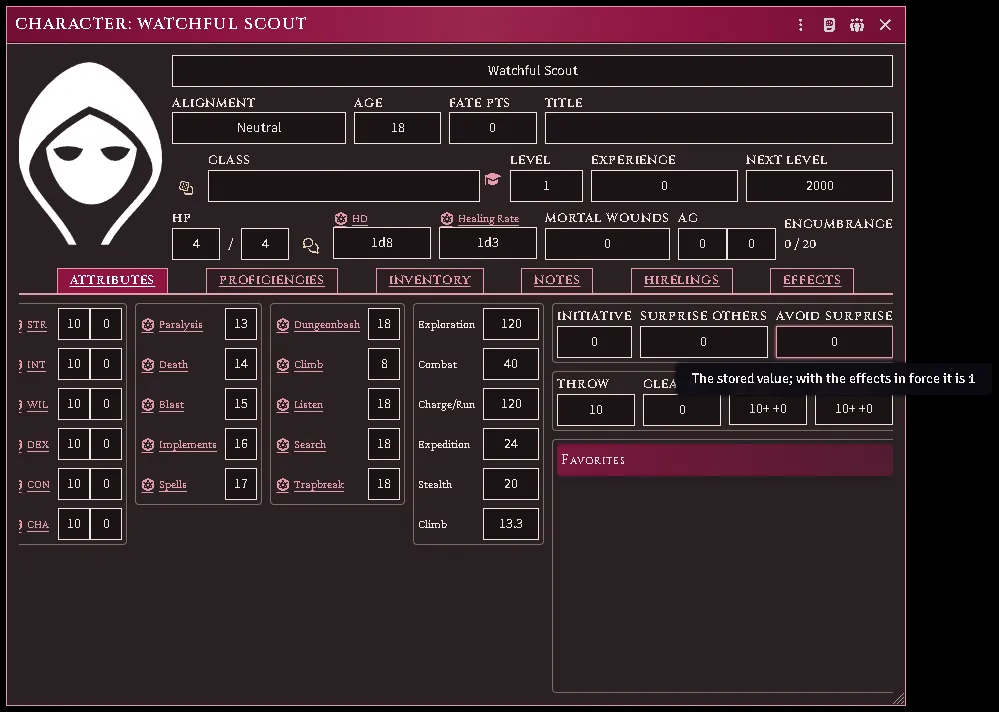
Task: Click the dice icon beside Death save
Action: [x=148, y=365]
